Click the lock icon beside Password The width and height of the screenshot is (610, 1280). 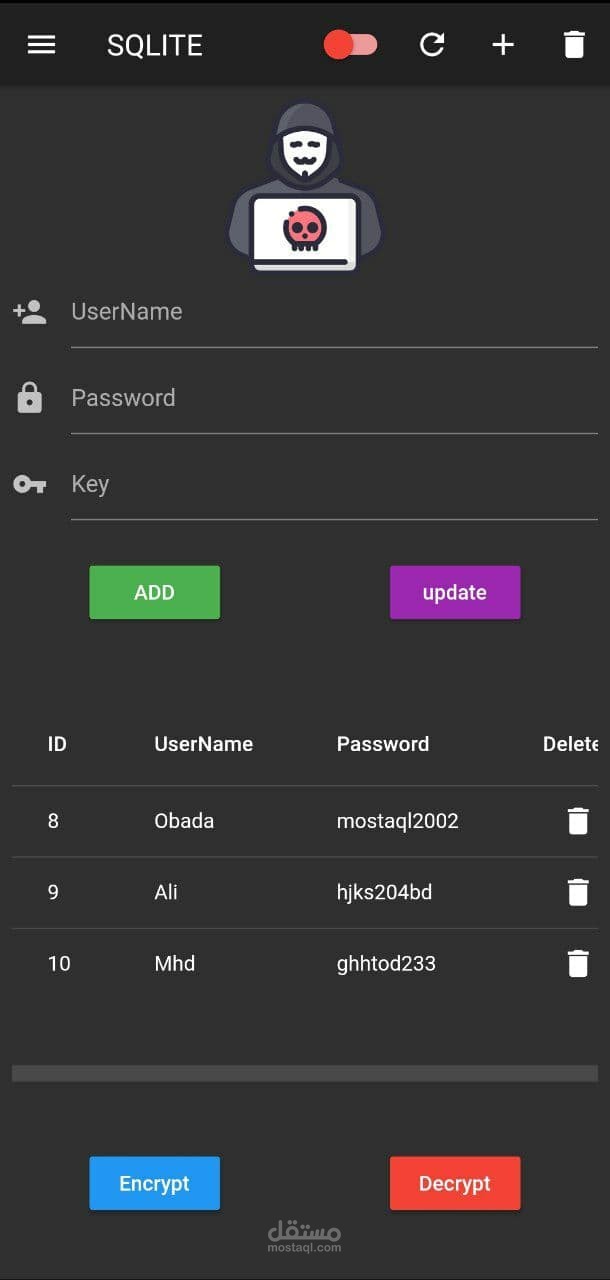pos(30,398)
